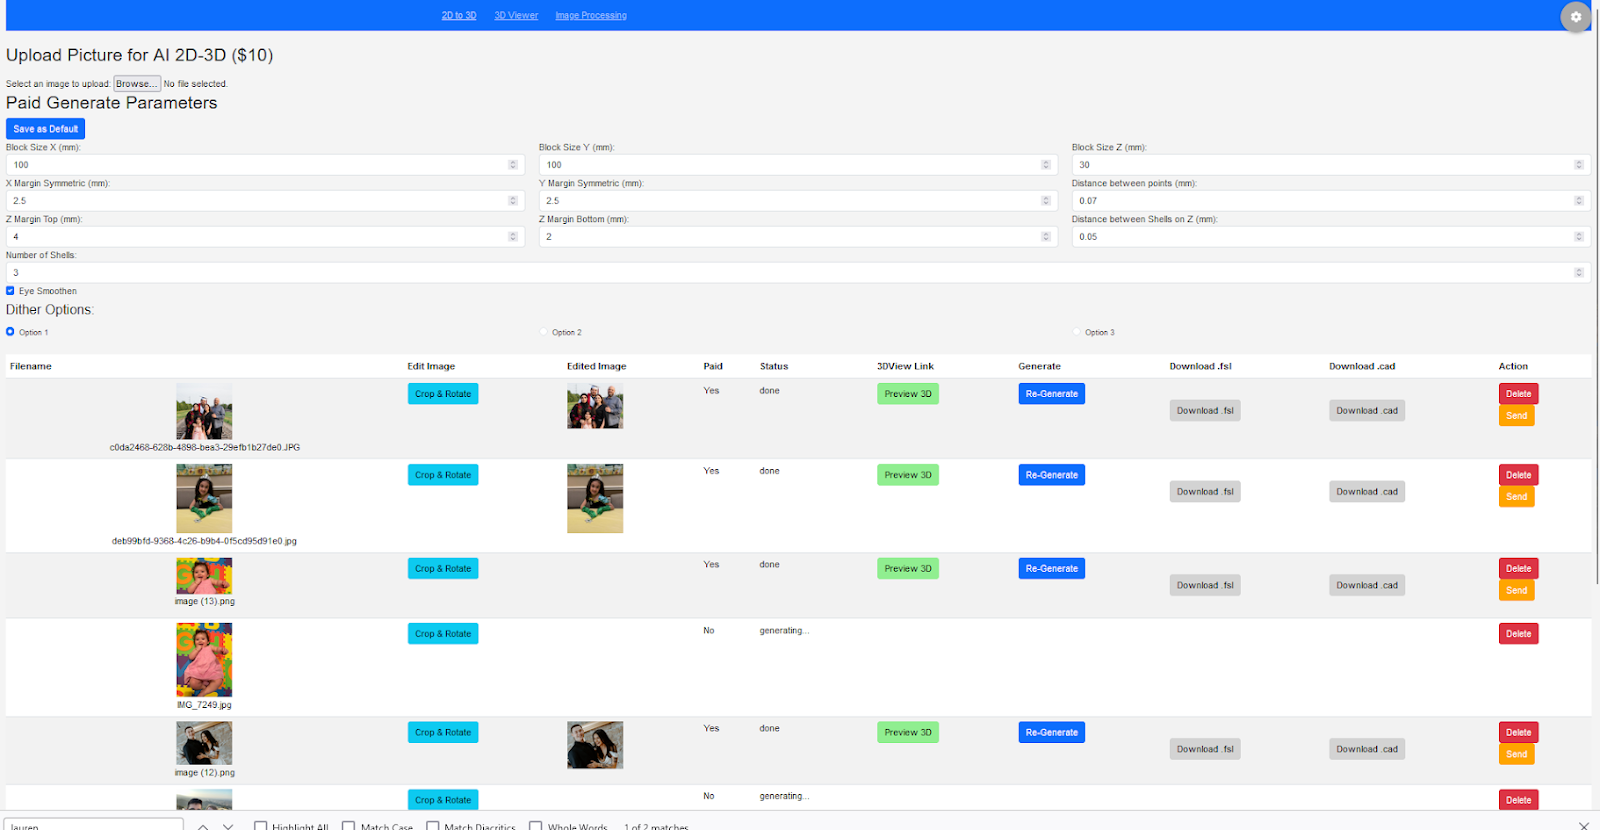Go to next find match arrow
Screen dimensions: 1600x830
(228, 826)
